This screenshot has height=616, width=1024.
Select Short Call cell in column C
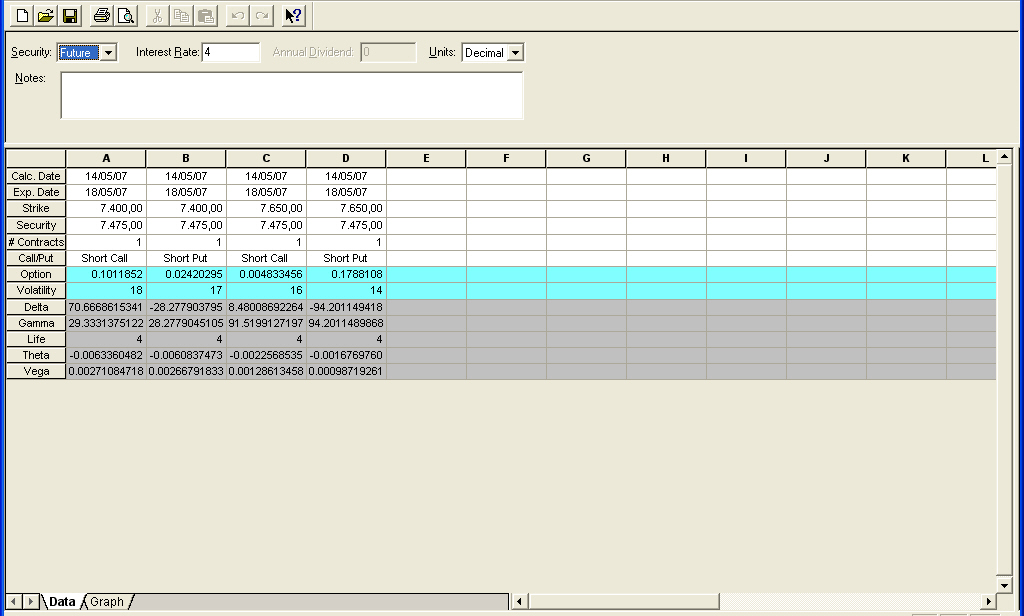tap(266, 258)
